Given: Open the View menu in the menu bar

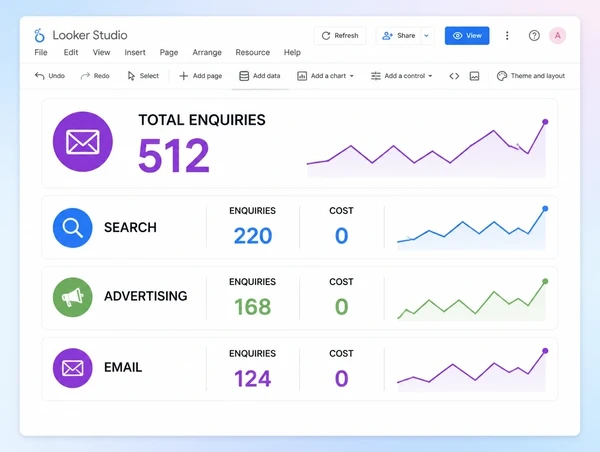Looking at the screenshot, I should click(x=101, y=52).
